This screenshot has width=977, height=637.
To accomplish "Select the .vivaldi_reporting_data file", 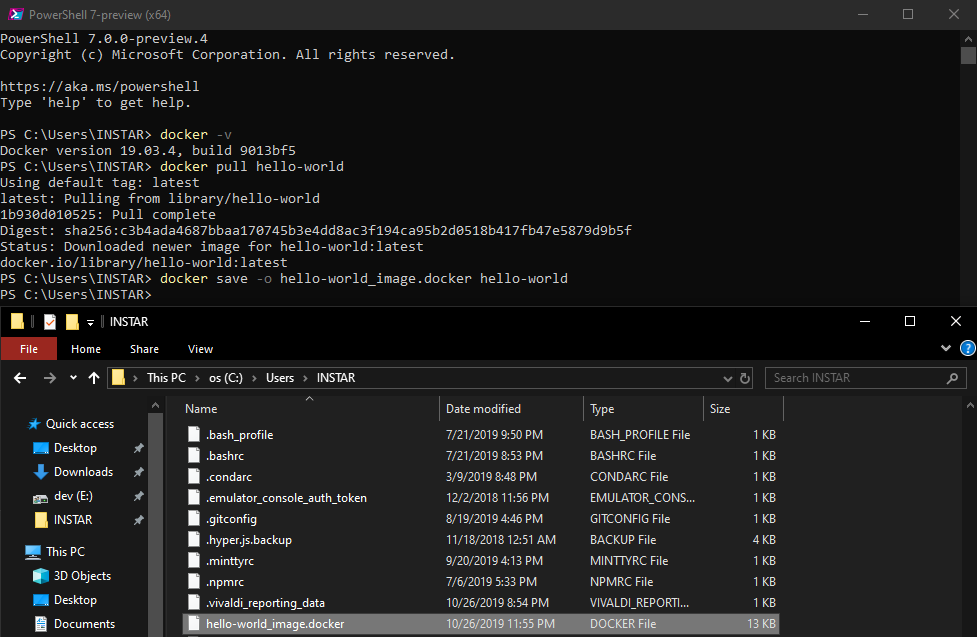I will pyautogui.click(x=481, y=603).
